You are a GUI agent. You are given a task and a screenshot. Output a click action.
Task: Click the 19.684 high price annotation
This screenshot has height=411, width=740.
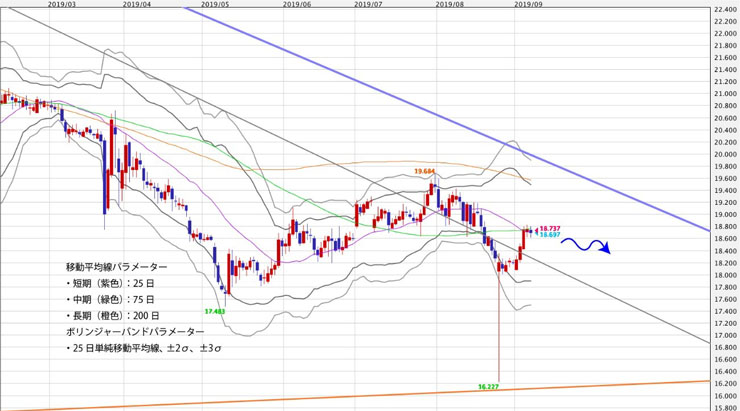point(424,172)
